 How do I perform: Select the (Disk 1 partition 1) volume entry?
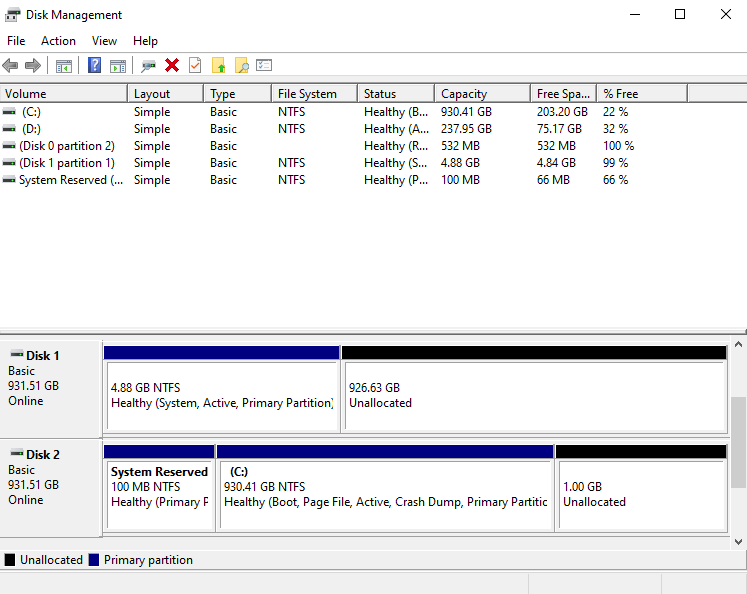[x=67, y=163]
